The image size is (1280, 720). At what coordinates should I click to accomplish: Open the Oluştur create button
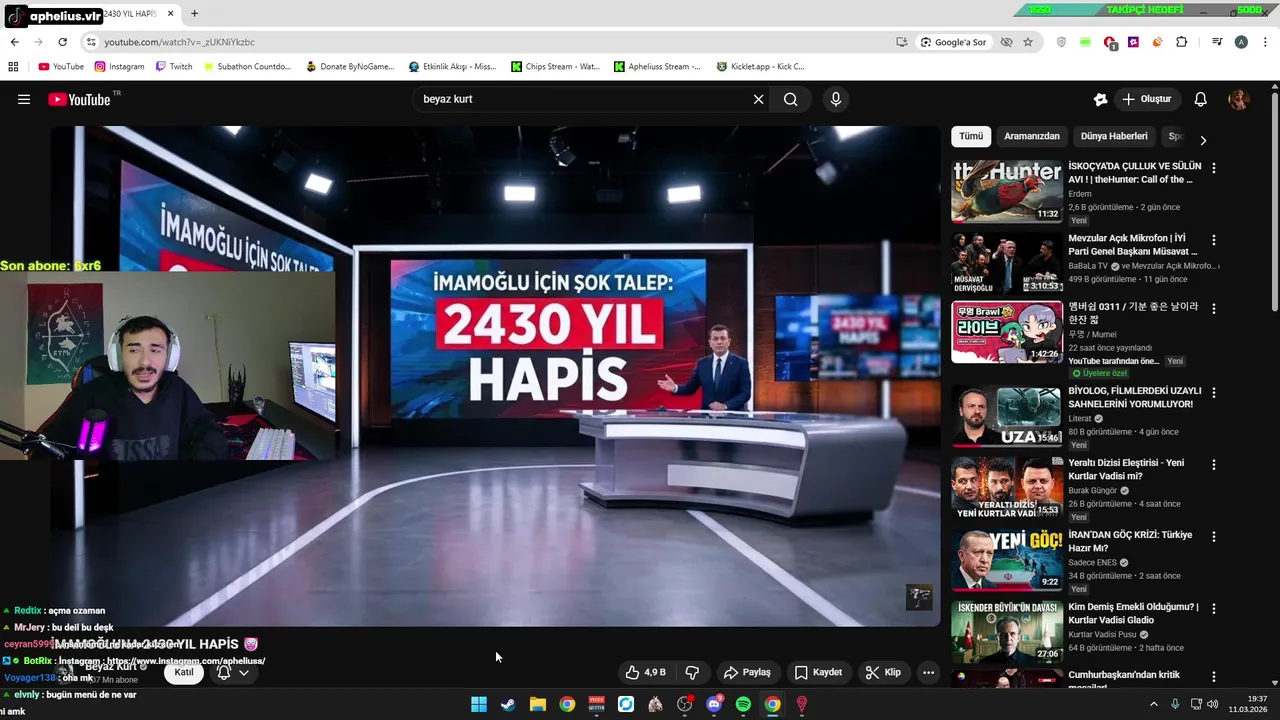pyautogui.click(x=1147, y=99)
